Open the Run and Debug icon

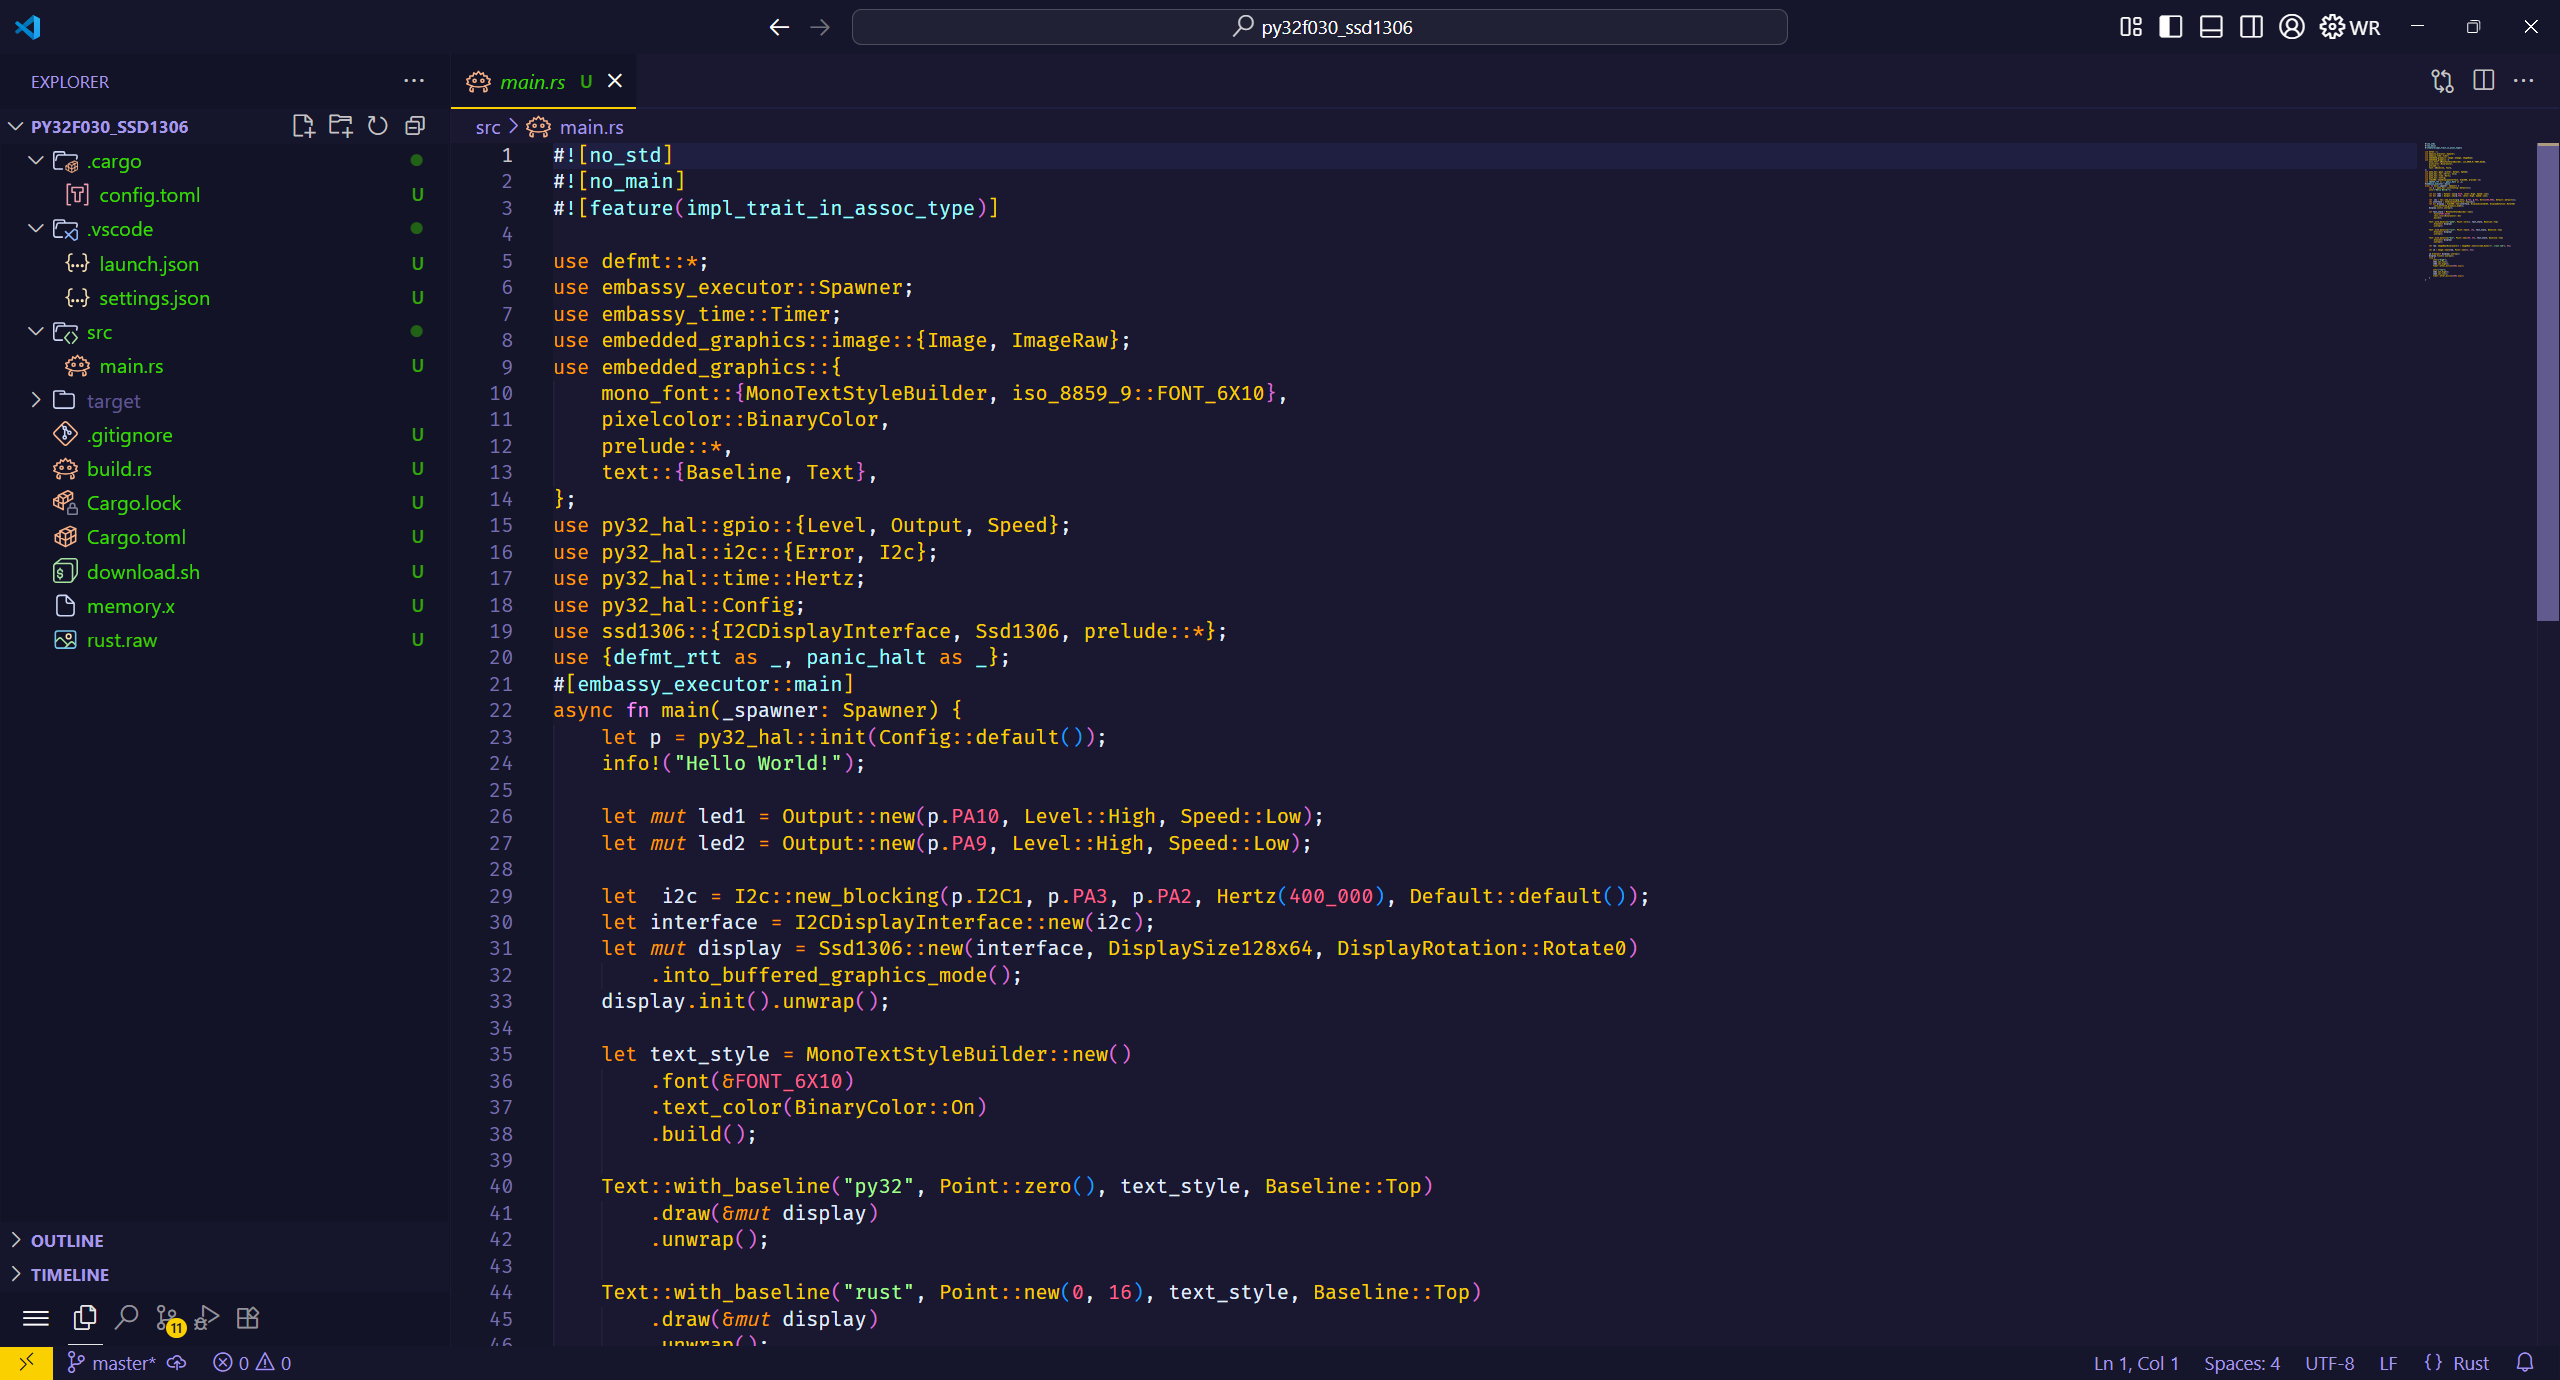click(x=207, y=1318)
